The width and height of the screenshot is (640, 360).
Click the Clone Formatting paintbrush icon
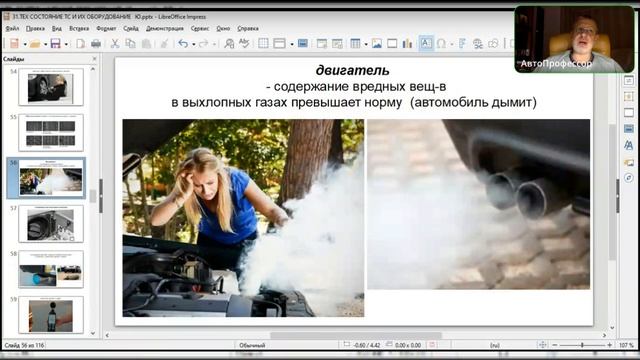(x=164, y=43)
